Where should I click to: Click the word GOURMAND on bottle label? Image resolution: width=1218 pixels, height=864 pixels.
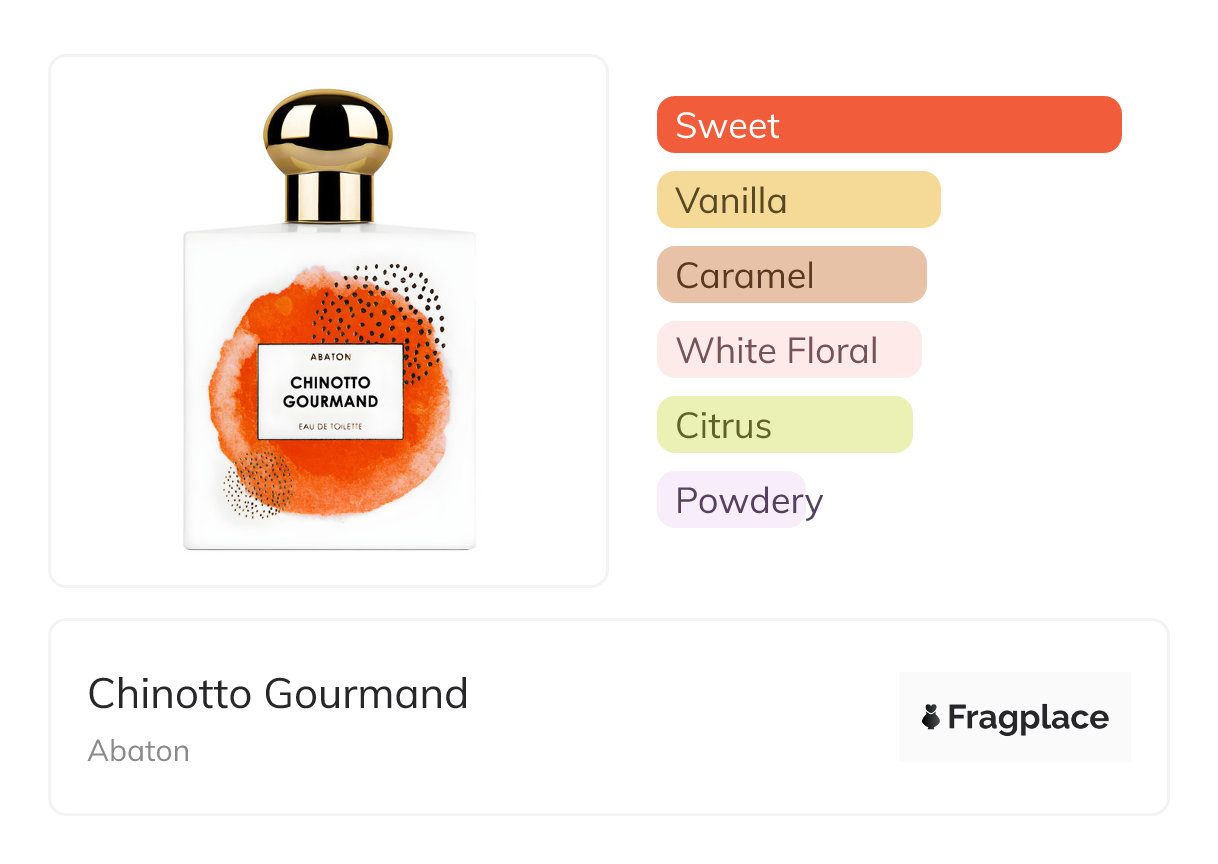330,402
